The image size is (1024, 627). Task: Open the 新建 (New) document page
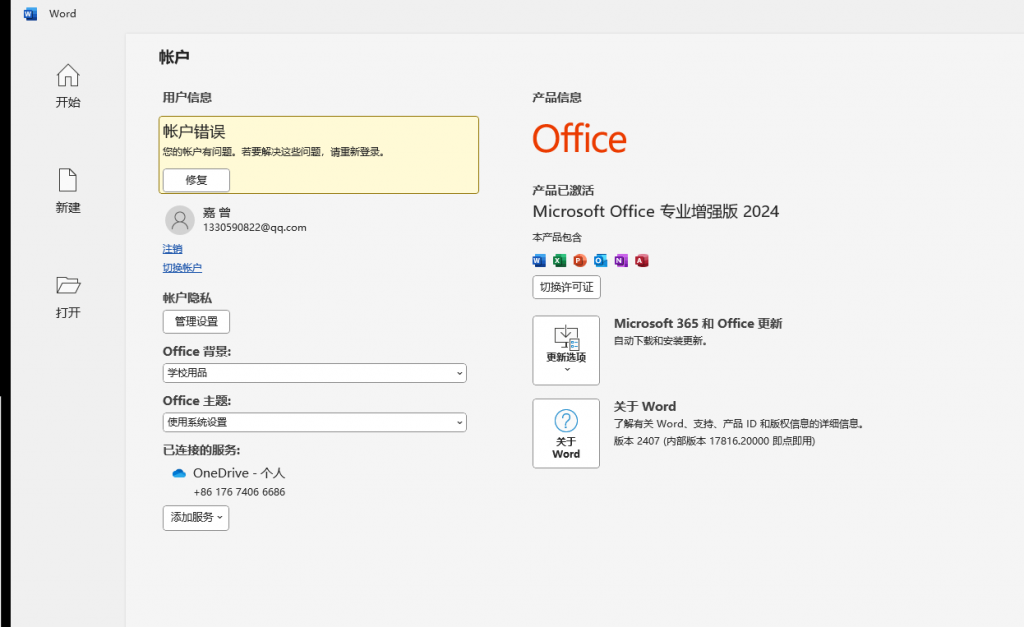(67, 192)
